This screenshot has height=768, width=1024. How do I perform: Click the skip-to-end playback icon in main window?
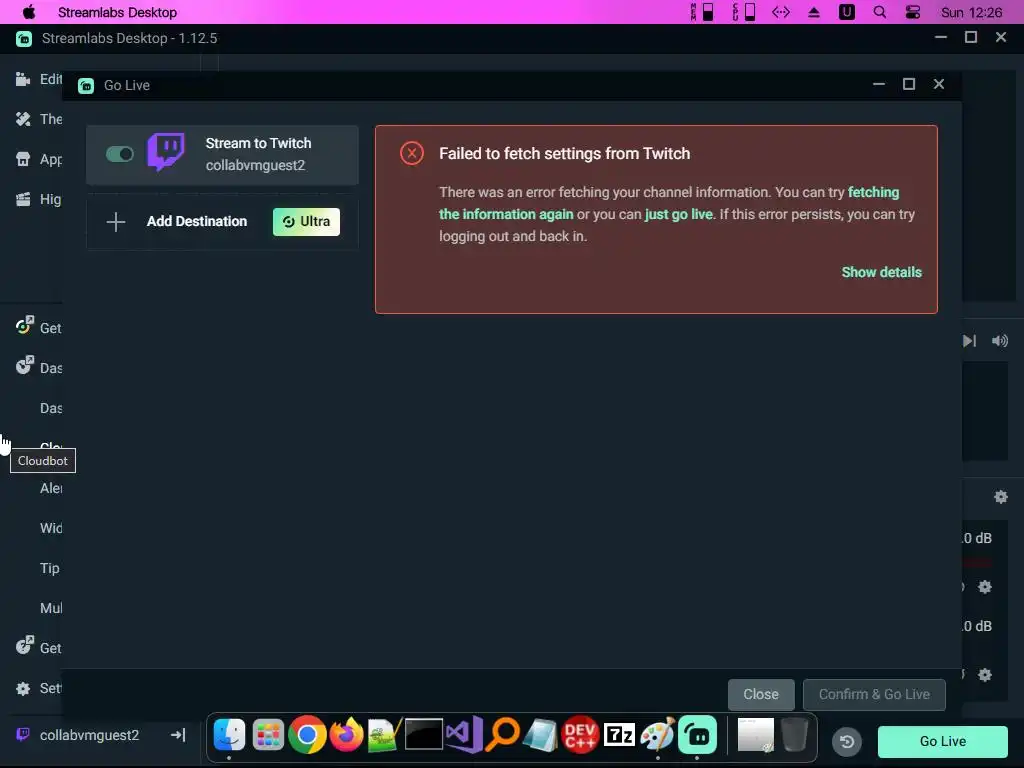click(x=970, y=341)
